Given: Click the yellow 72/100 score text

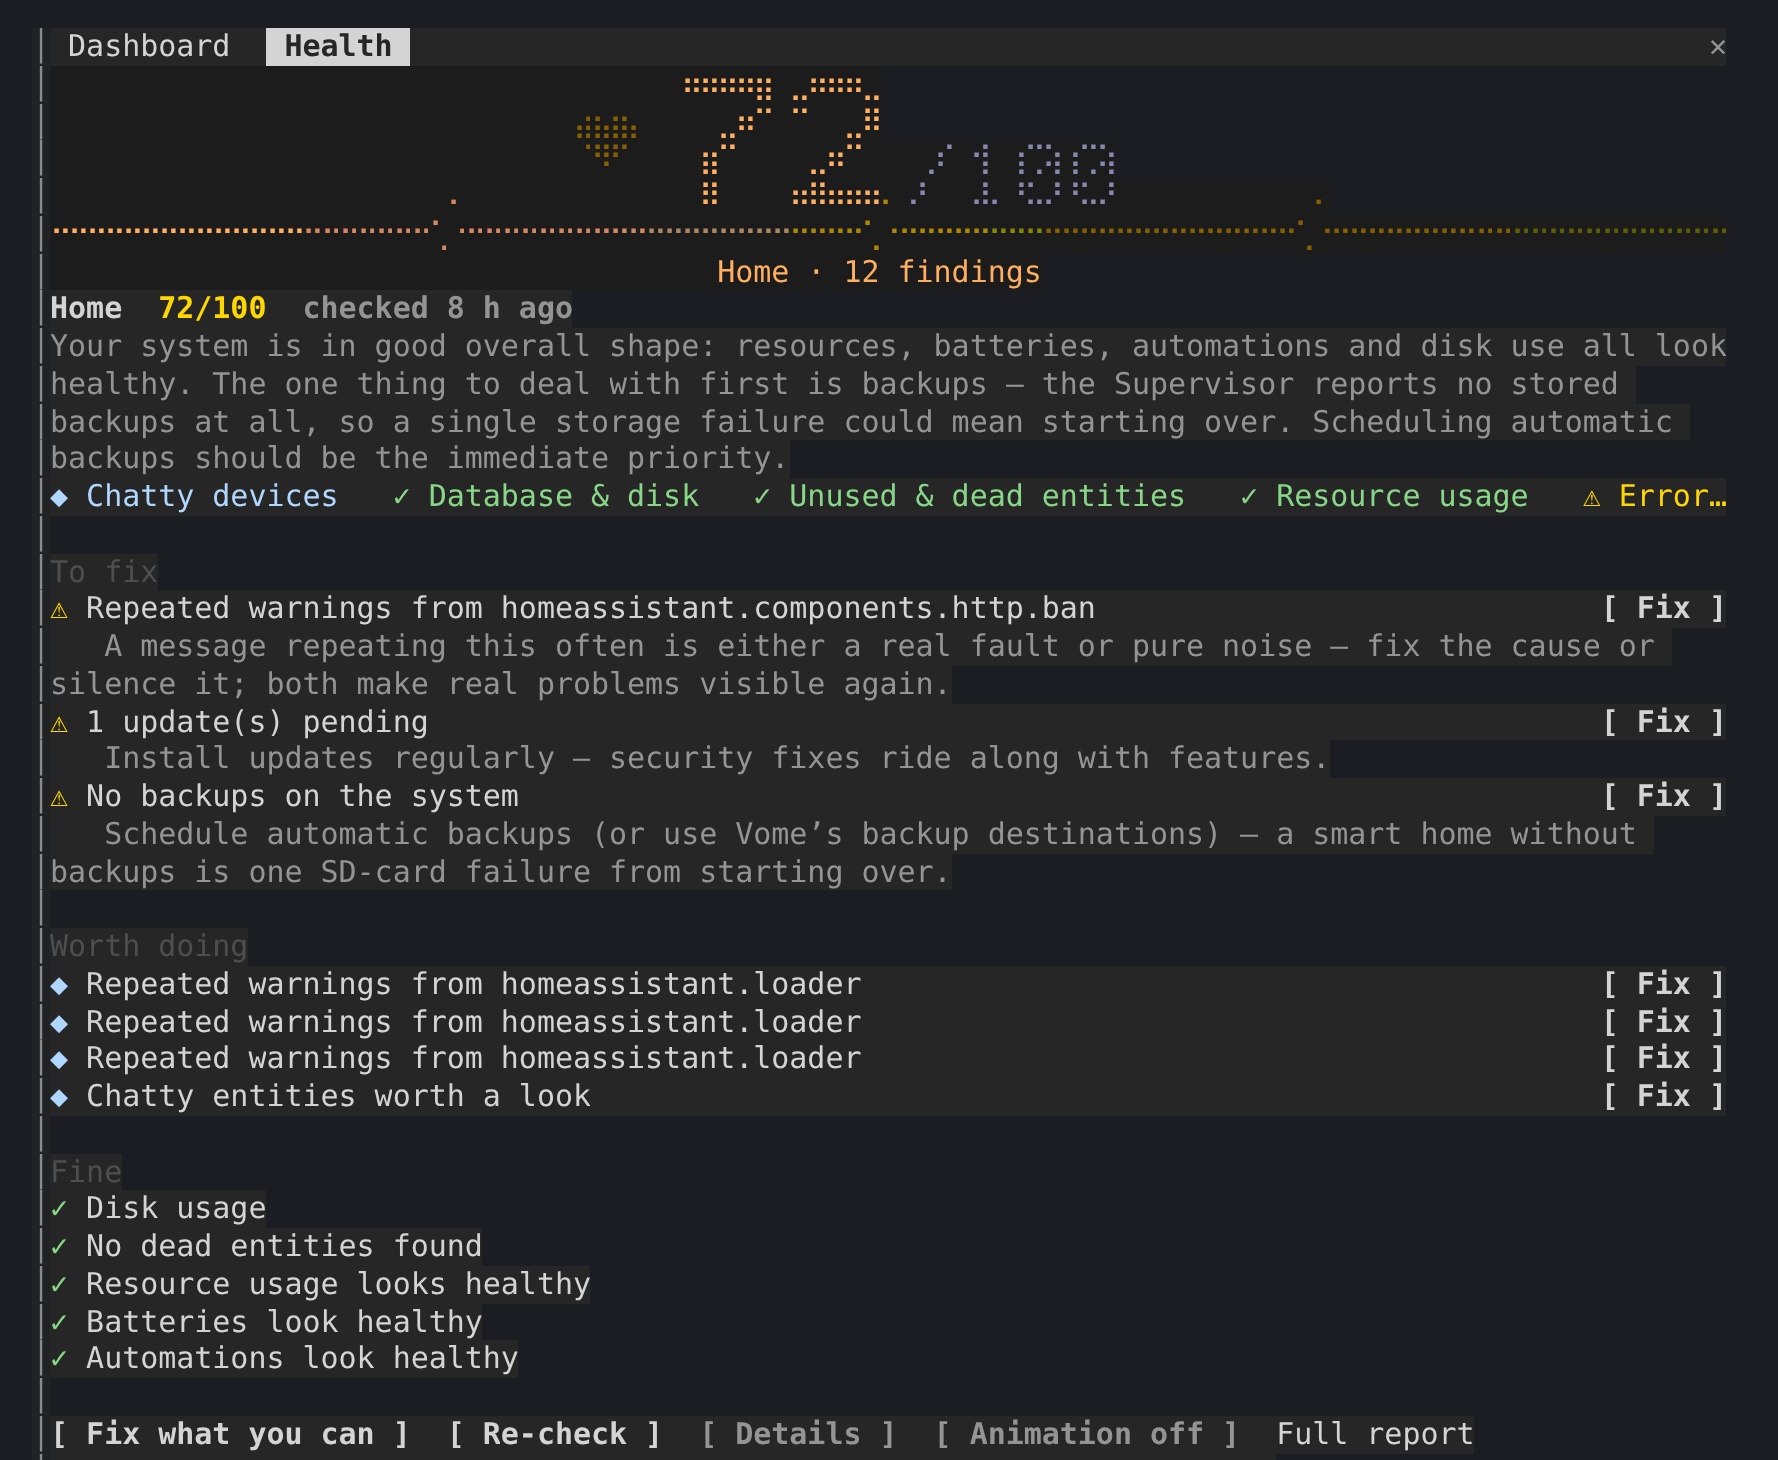Looking at the screenshot, I should click(x=212, y=308).
